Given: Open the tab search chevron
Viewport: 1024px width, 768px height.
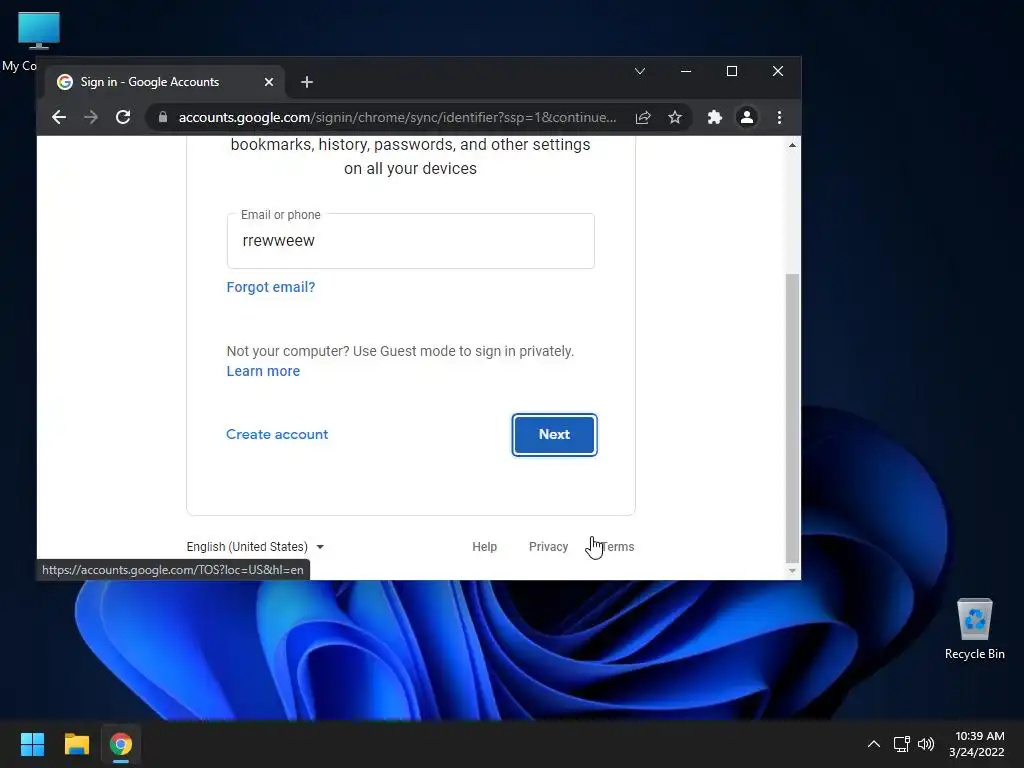Looking at the screenshot, I should (x=640, y=71).
